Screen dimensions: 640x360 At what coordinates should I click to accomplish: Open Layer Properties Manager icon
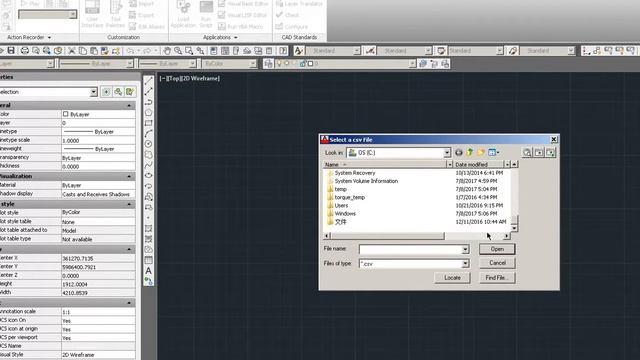click(x=268, y=64)
